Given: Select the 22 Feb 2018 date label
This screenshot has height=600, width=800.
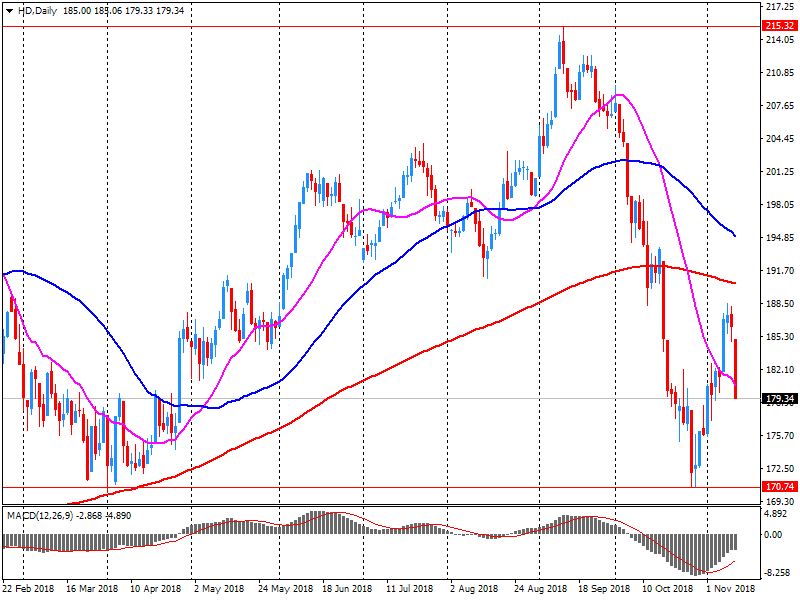Looking at the screenshot, I should 28,589.
